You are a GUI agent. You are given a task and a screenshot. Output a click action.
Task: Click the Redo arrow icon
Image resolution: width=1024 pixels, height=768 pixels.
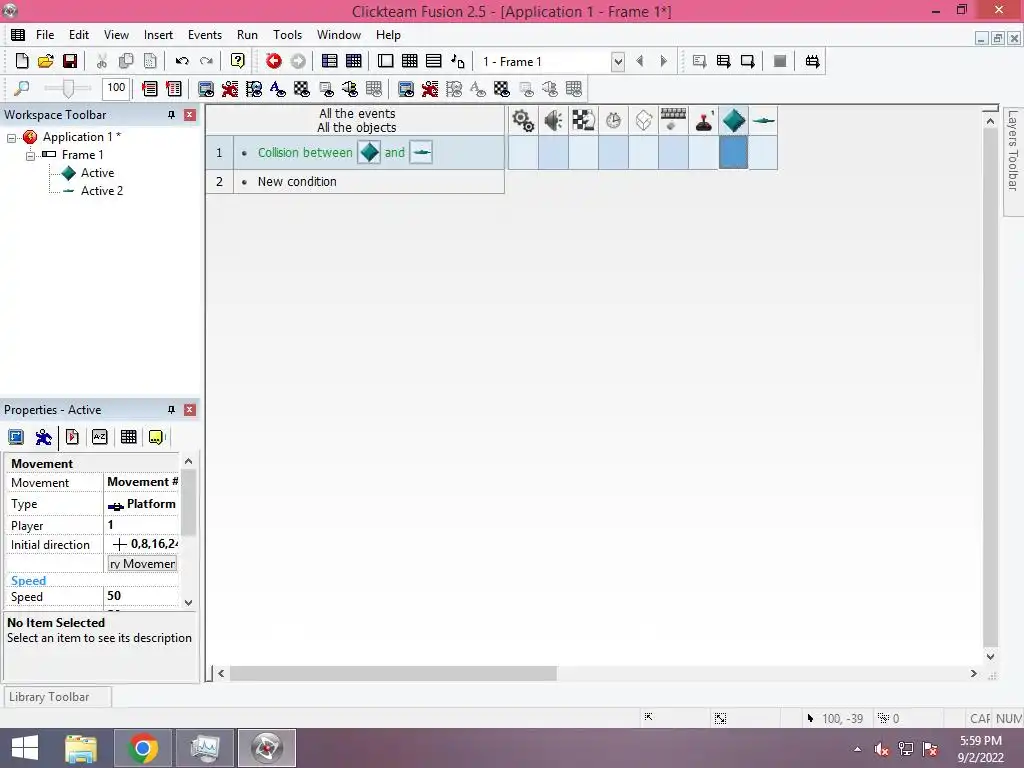click(206, 61)
